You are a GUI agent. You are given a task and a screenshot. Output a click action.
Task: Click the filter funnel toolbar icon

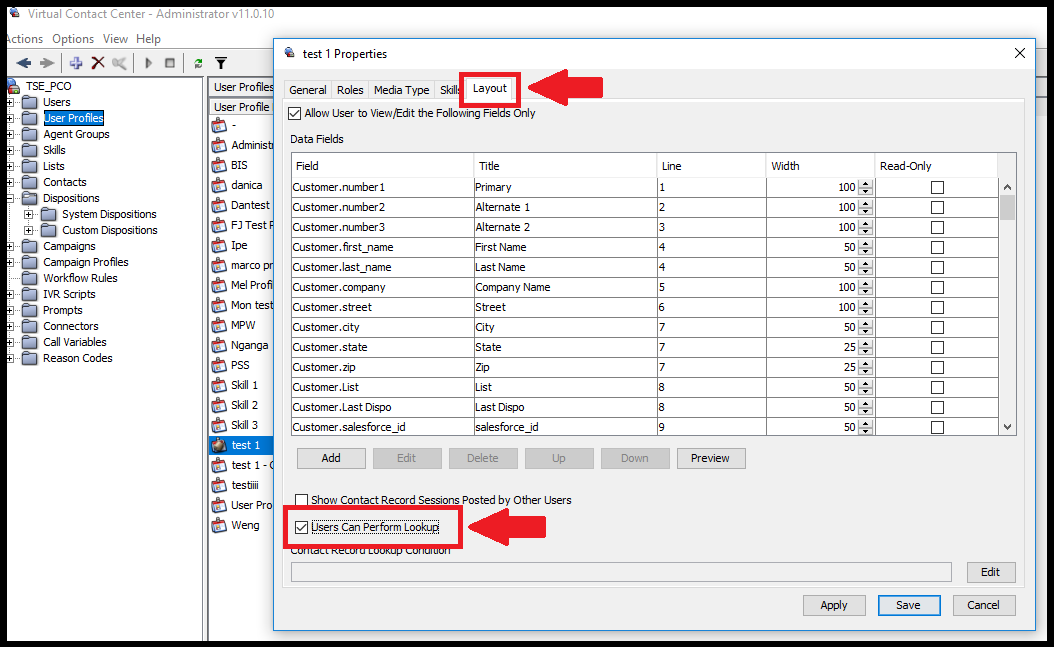(x=220, y=63)
